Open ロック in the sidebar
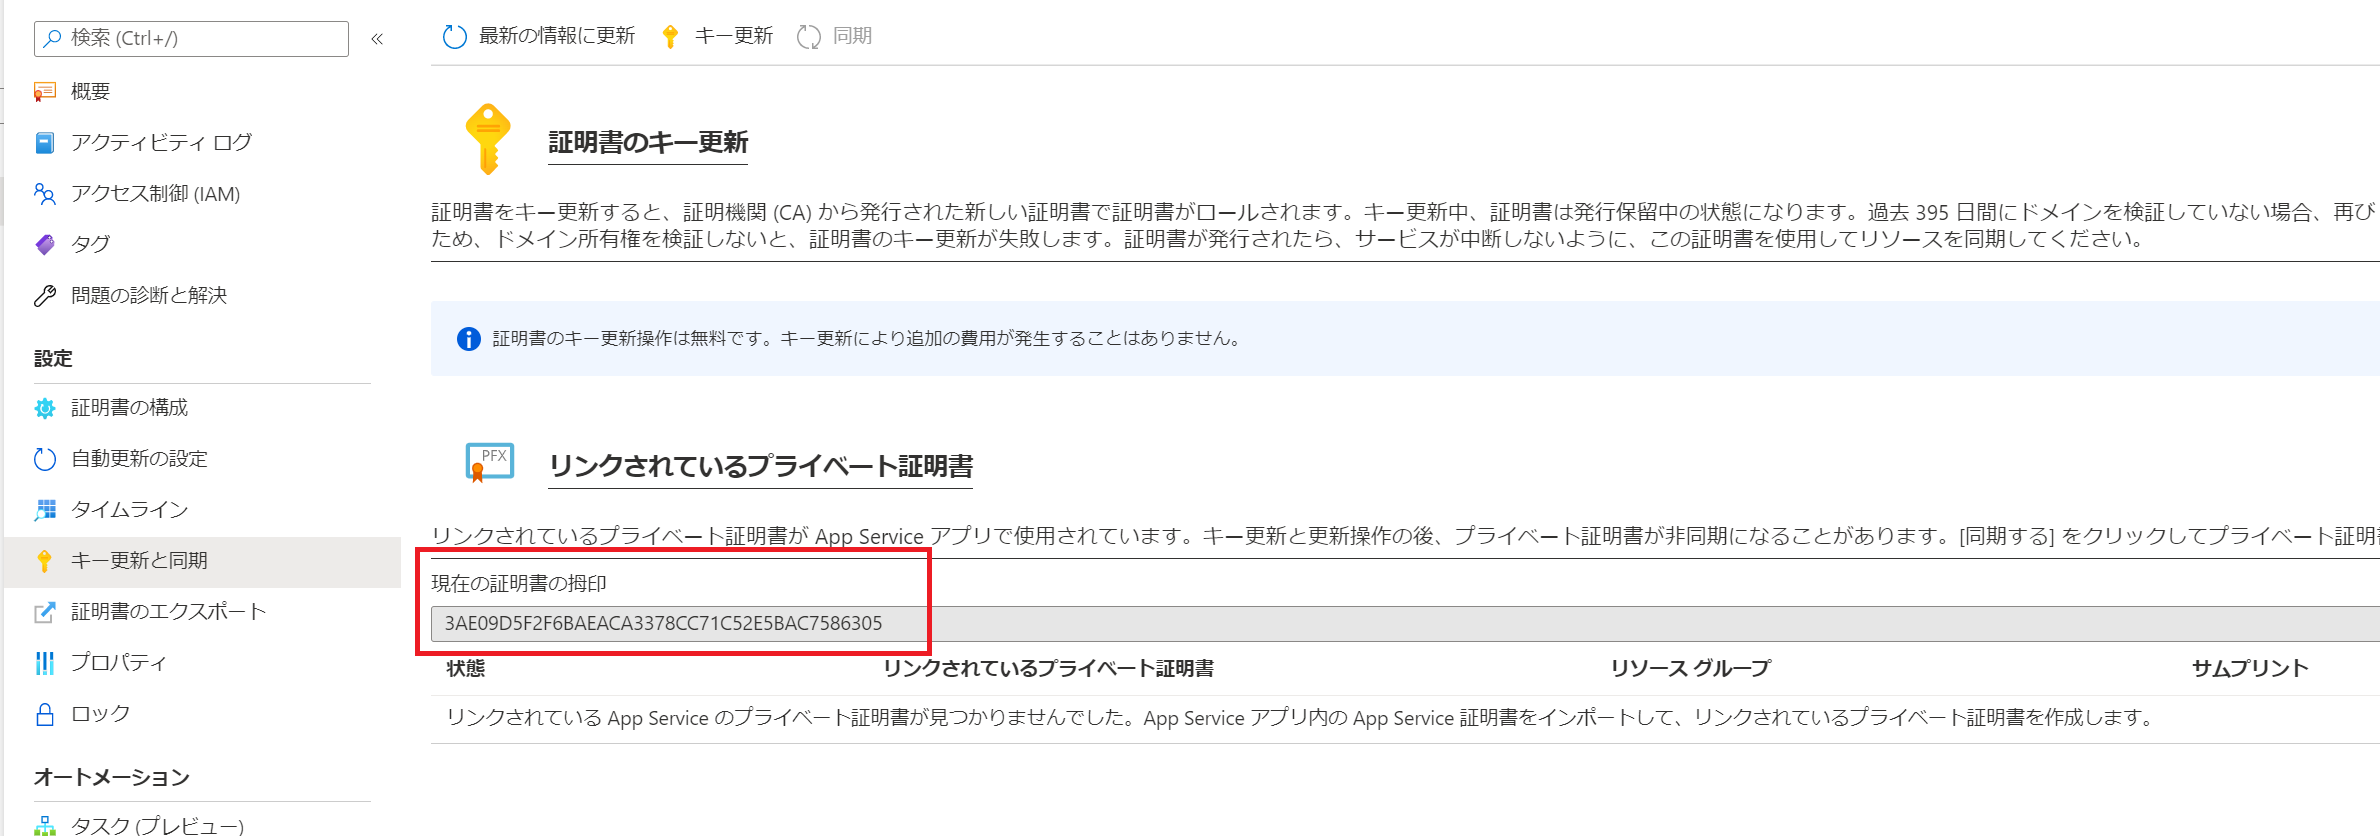The width and height of the screenshot is (2380, 836). tap(100, 714)
